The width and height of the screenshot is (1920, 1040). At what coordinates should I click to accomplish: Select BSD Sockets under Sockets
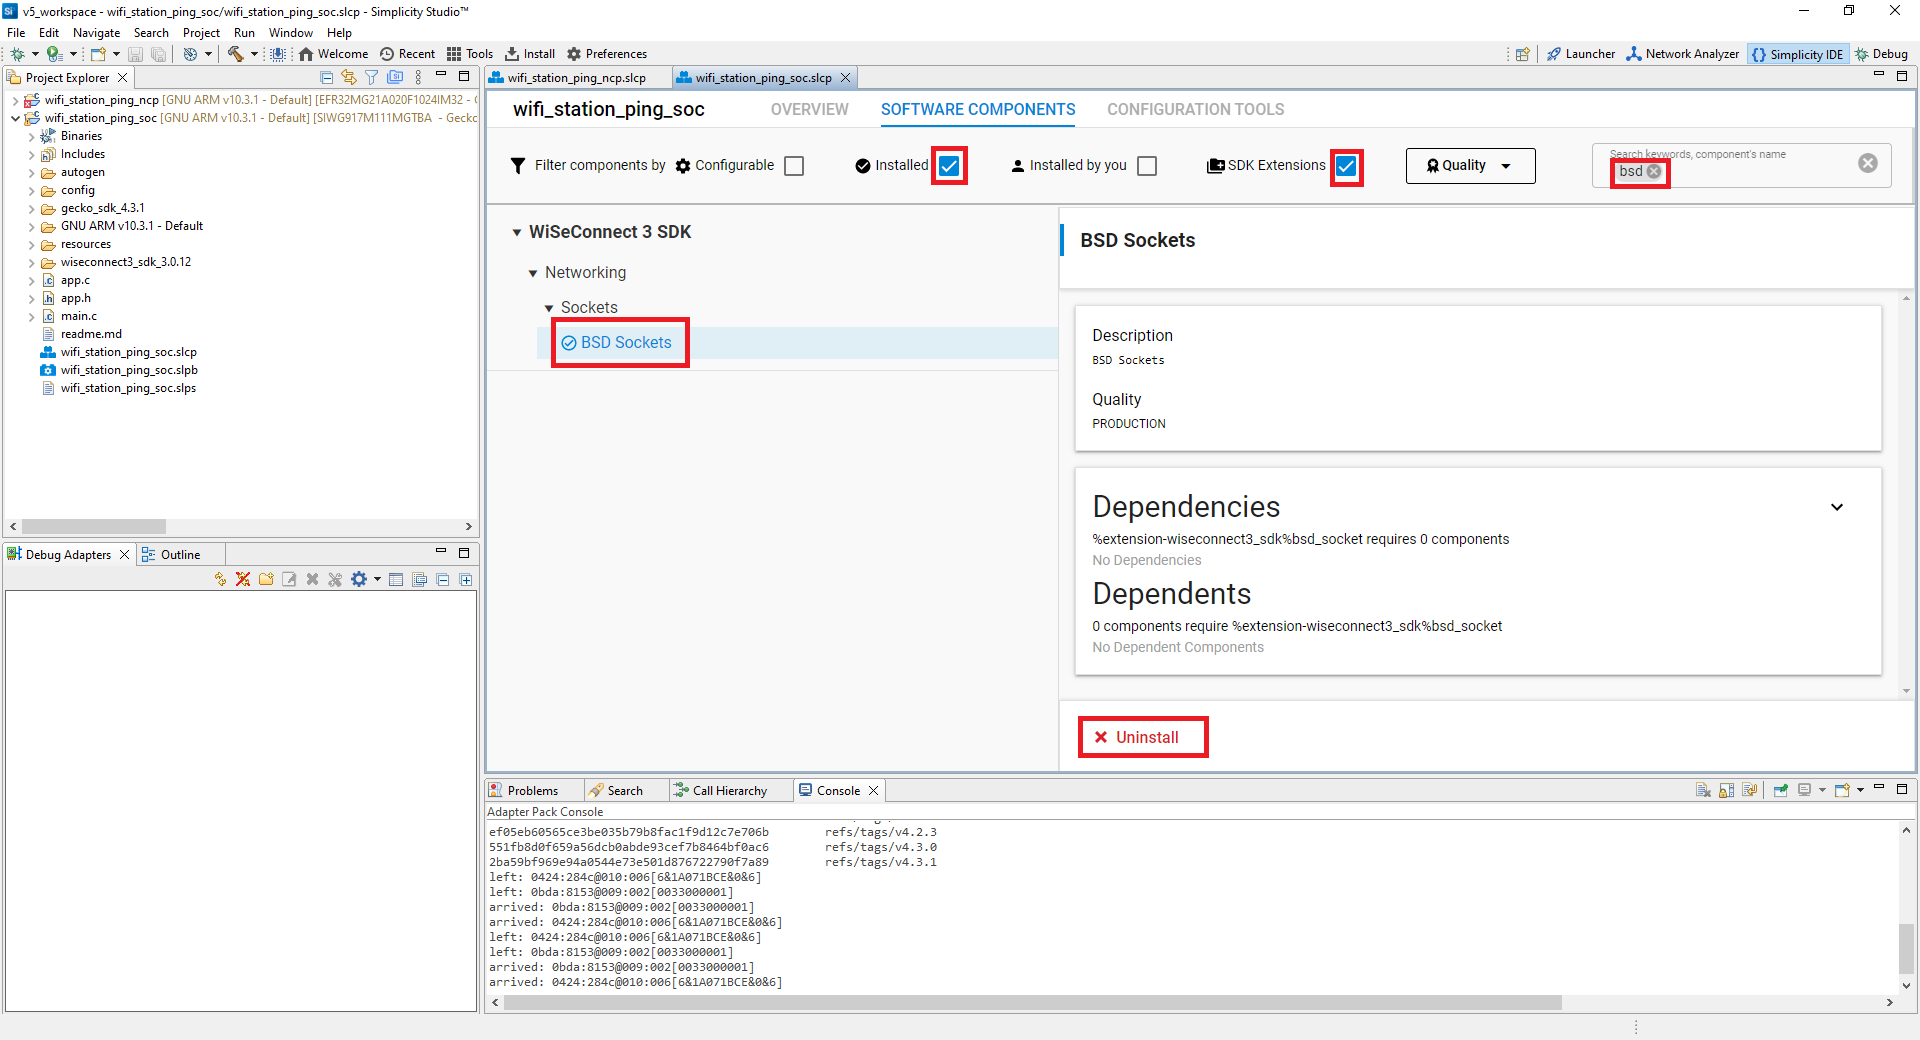[625, 342]
